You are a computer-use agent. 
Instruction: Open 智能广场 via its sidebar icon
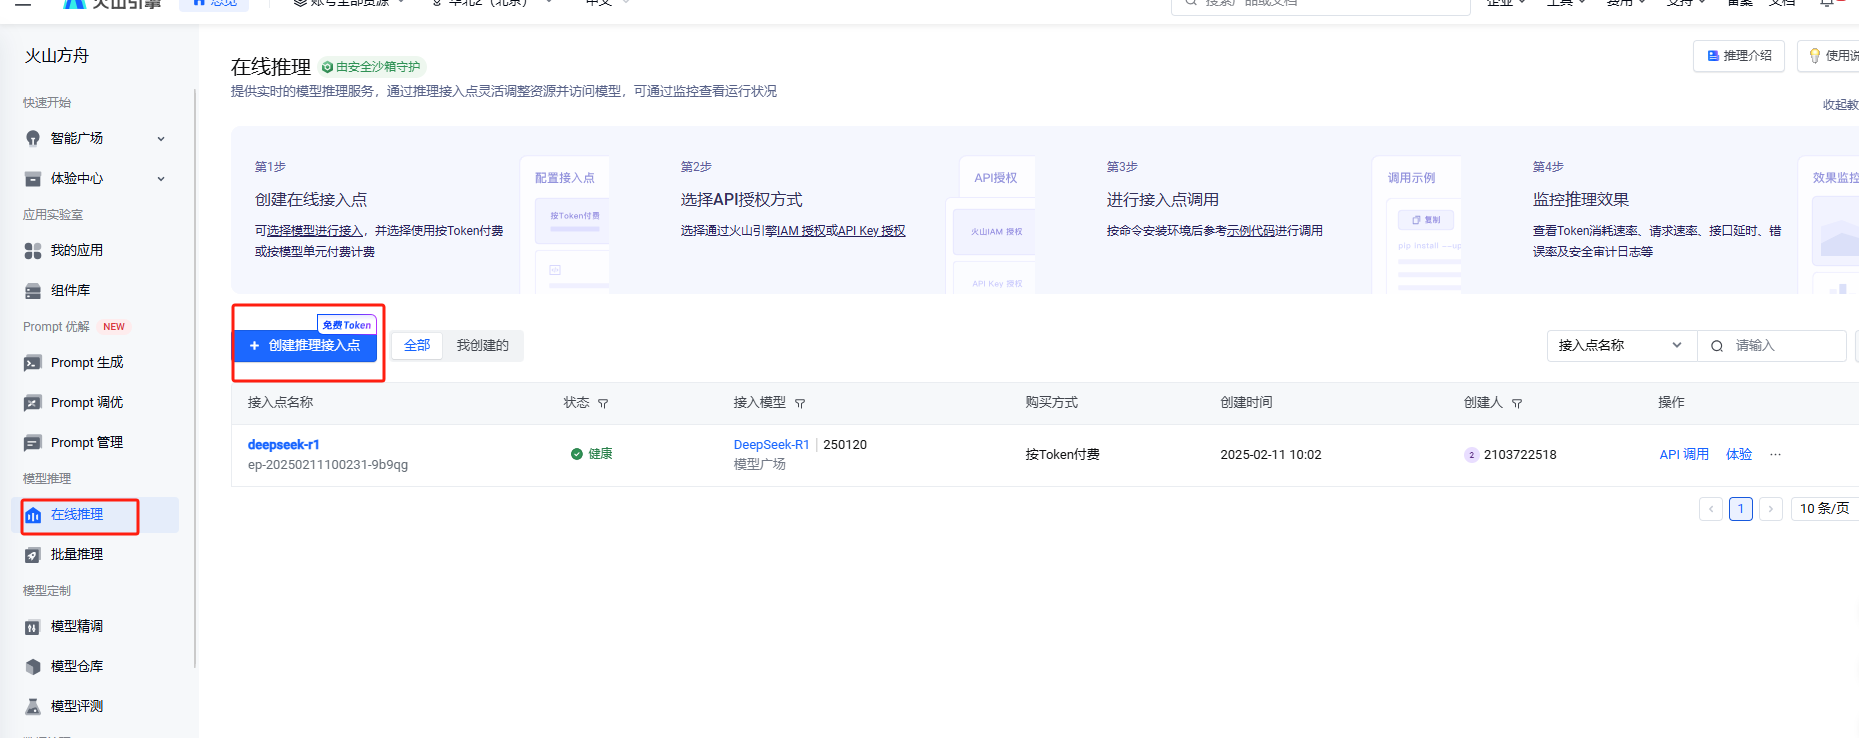33,139
